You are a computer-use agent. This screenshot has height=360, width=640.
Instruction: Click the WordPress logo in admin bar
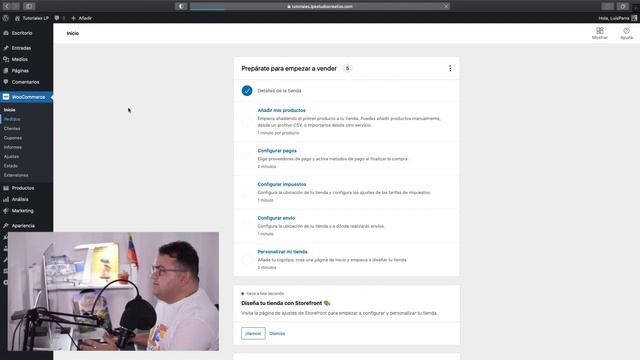click(x=6, y=18)
